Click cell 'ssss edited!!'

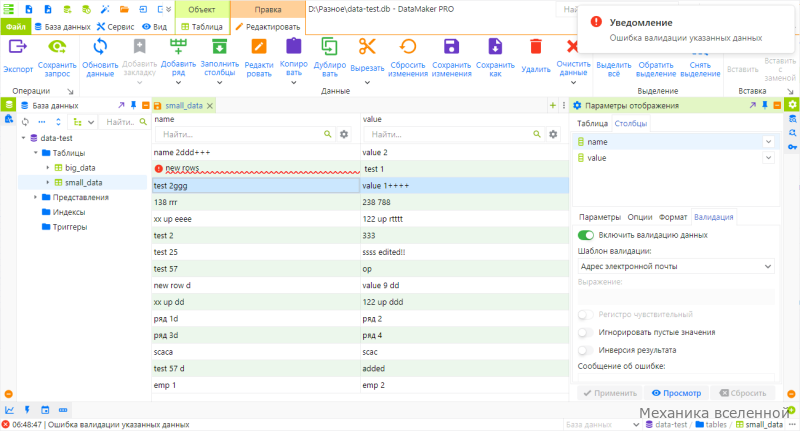tap(464, 252)
